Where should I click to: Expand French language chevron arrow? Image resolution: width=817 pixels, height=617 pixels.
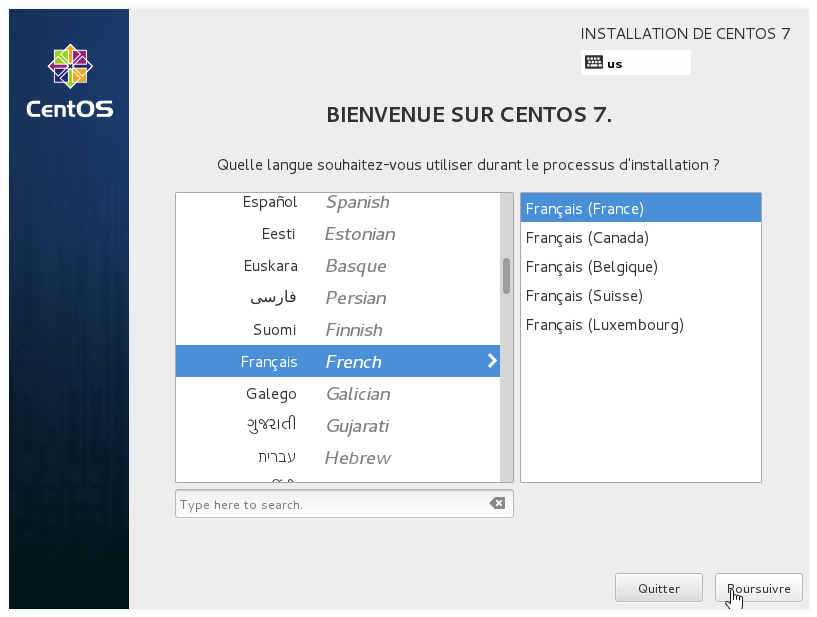coord(492,361)
